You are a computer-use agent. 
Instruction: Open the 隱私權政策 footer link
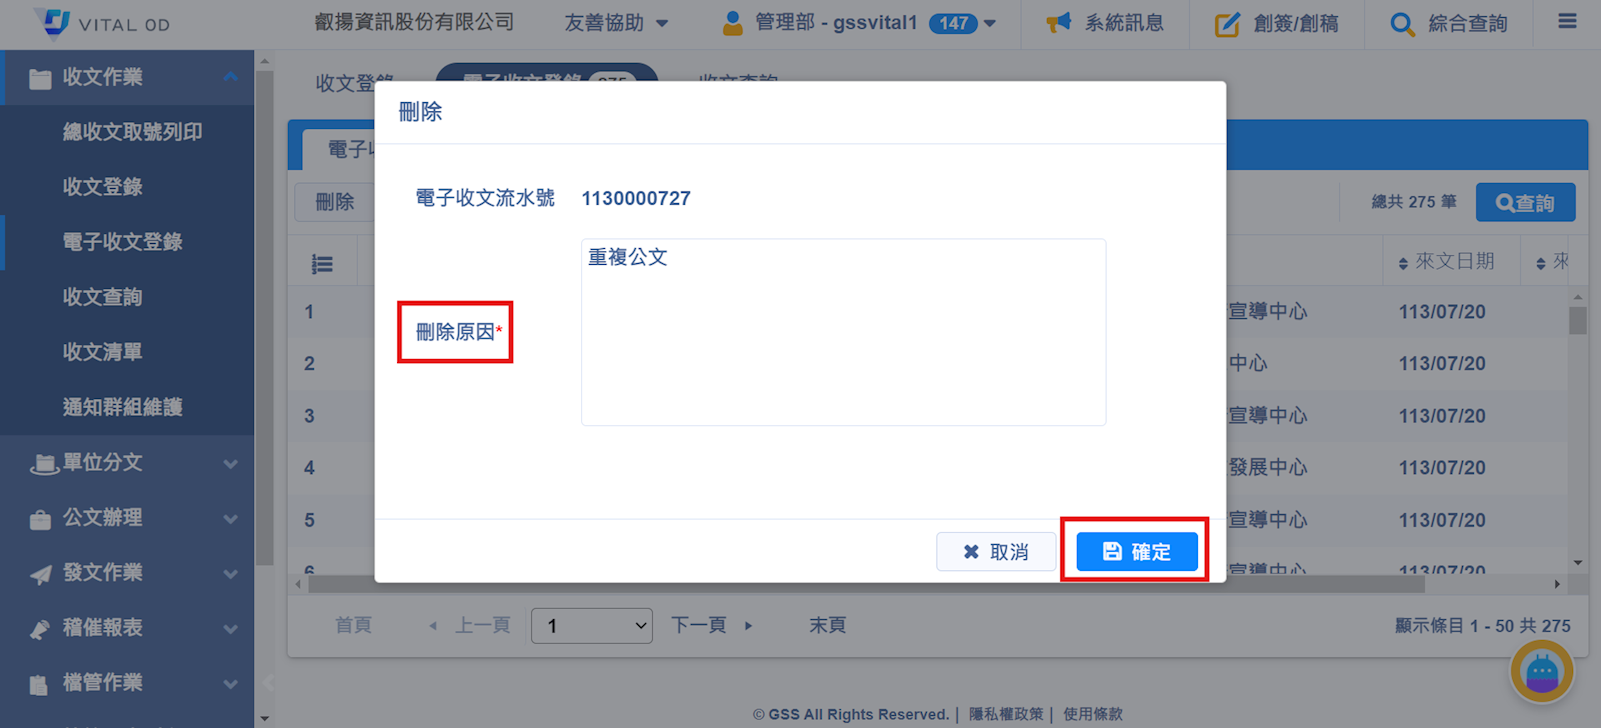(x=1005, y=714)
